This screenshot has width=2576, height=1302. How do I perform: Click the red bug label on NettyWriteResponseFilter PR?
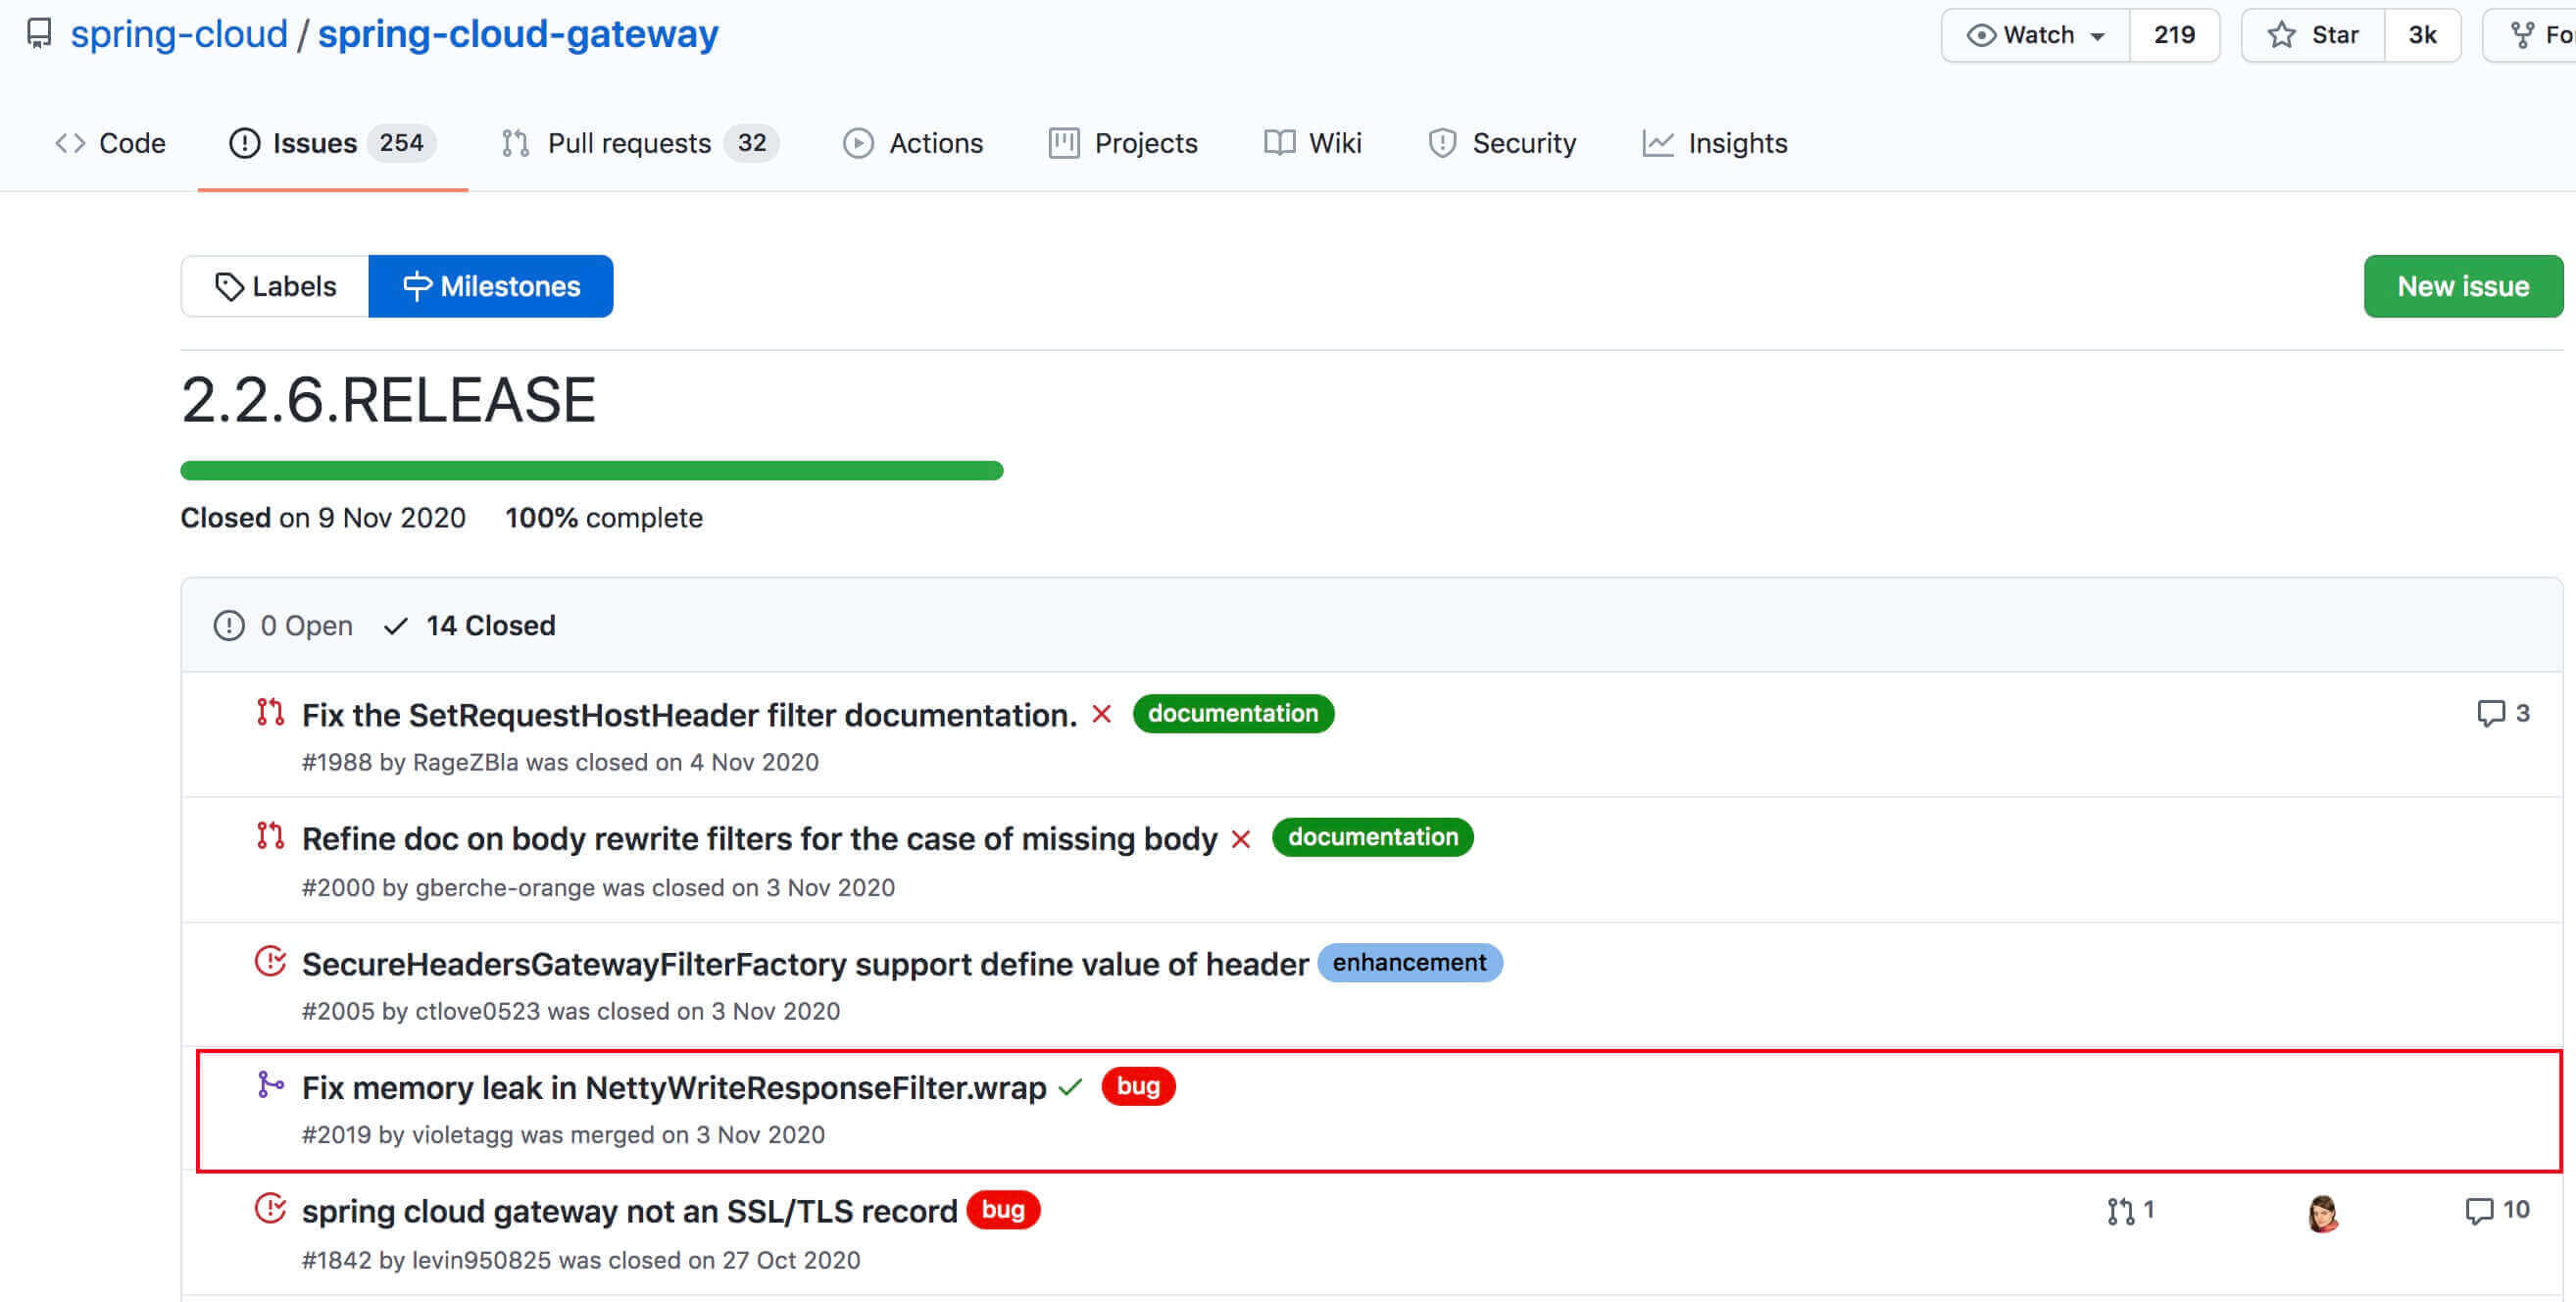tap(1137, 1086)
